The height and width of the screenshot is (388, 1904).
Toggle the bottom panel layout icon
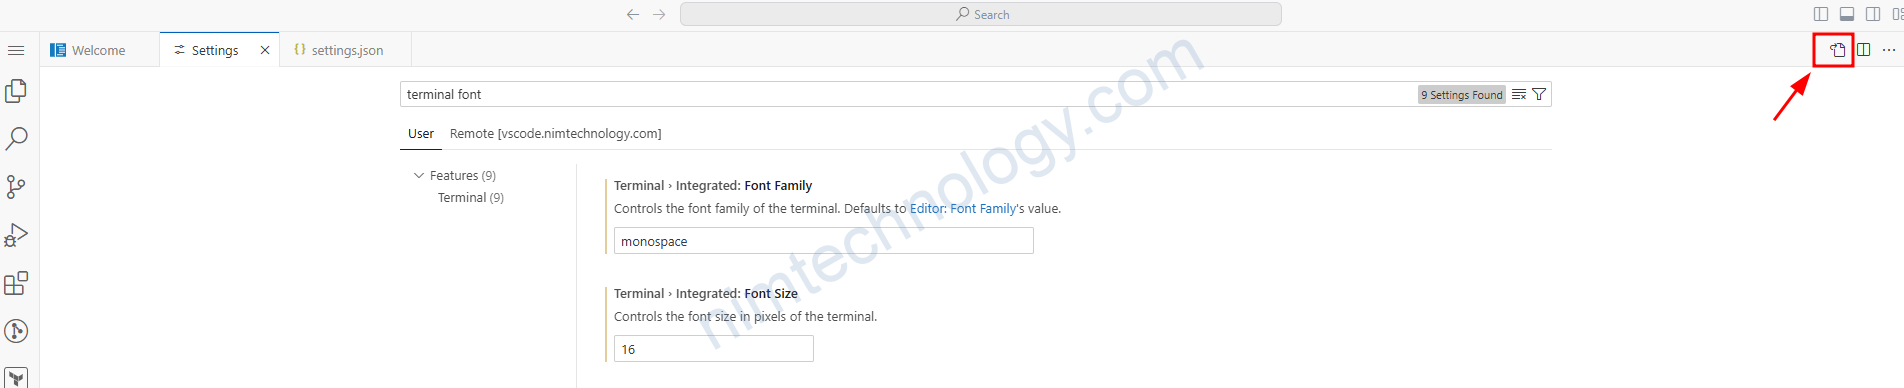tap(1847, 14)
